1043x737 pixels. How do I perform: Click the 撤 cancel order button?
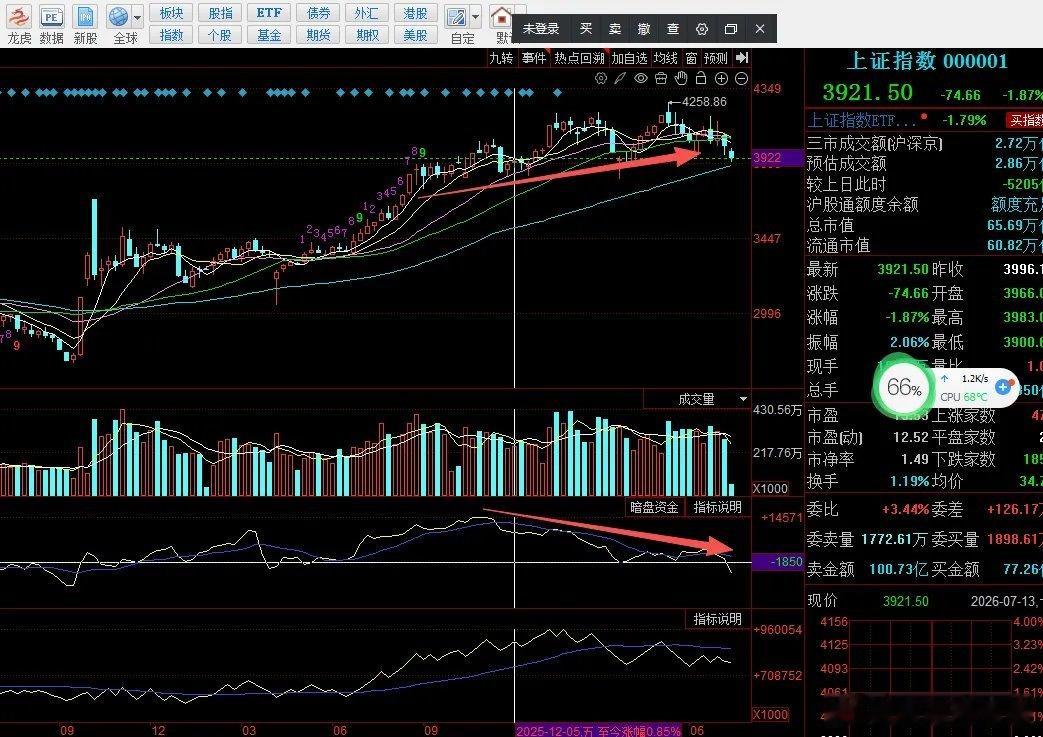coord(644,29)
